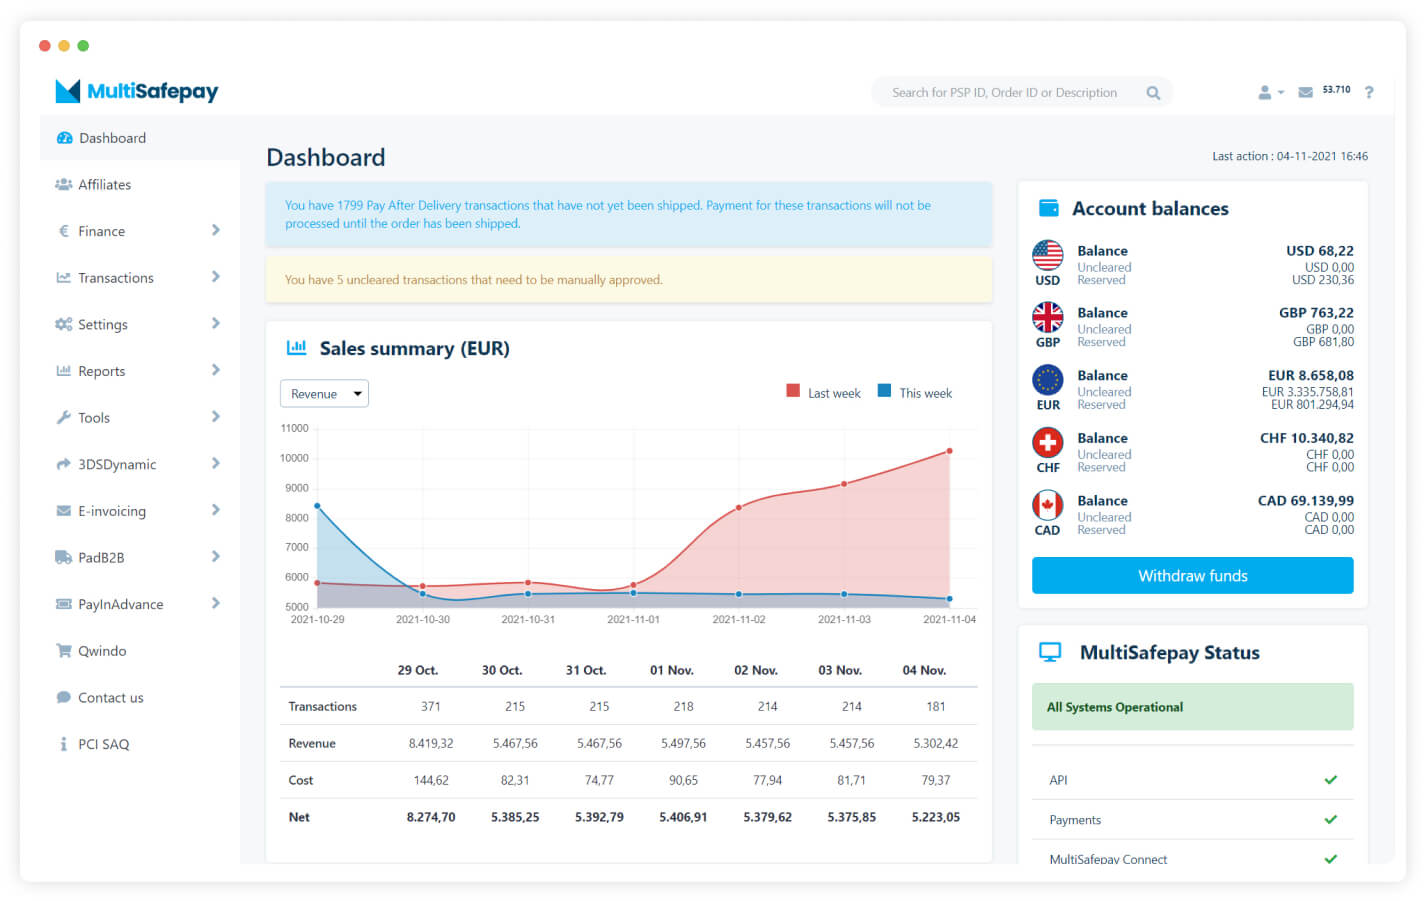Click Transactions count 181 for 04 Nov.
This screenshot has height=901, width=1426.
coord(936,706)
